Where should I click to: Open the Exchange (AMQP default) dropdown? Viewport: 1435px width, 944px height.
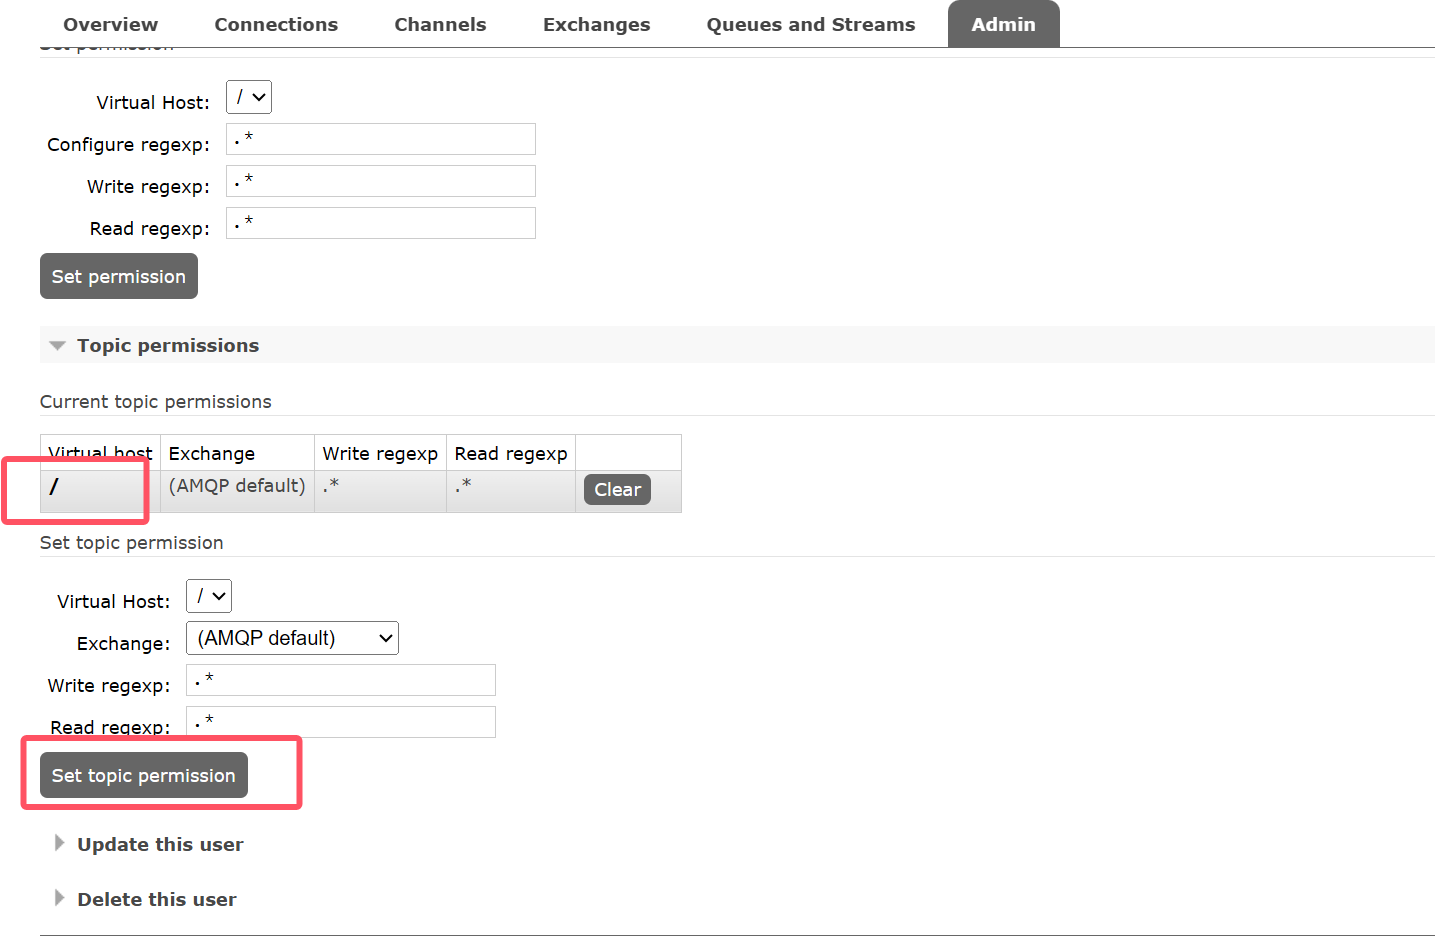(292, 639)
